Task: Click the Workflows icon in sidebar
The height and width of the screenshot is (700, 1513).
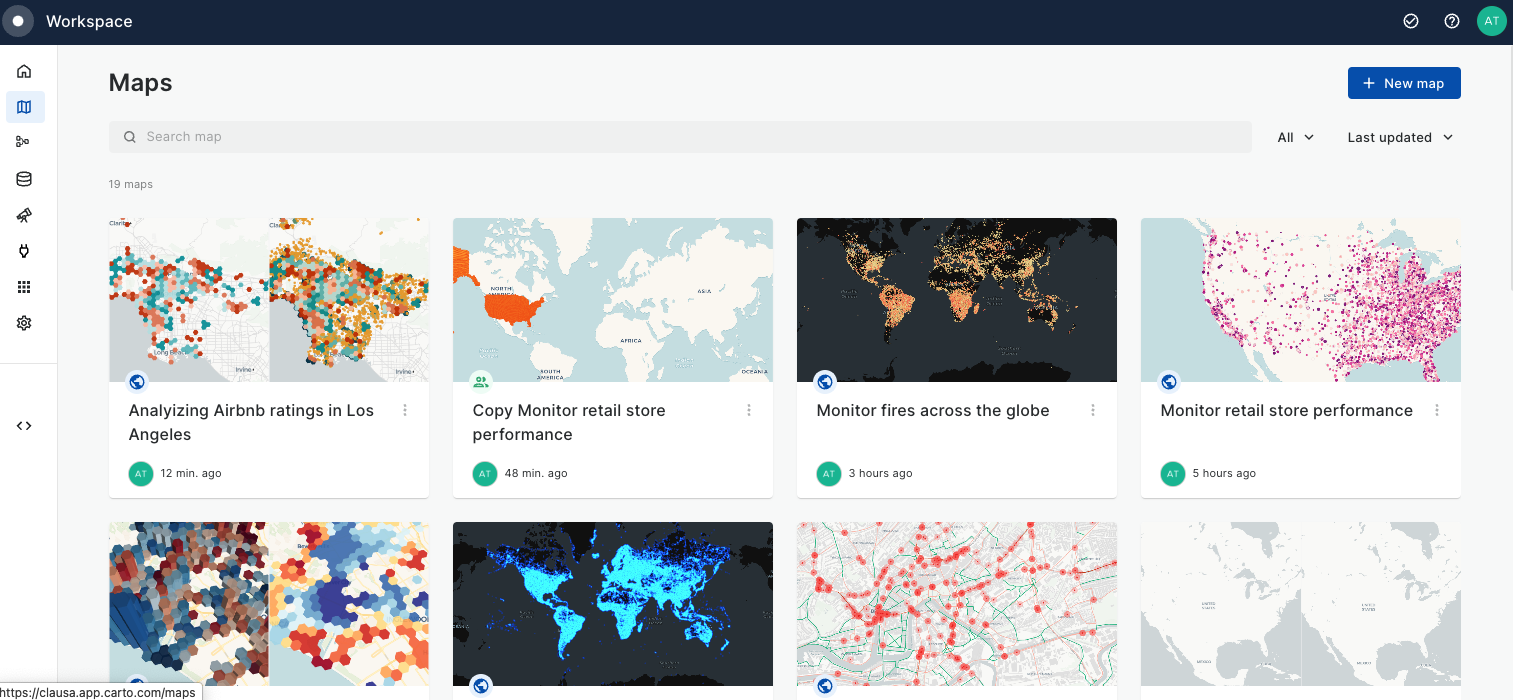Action: (x=24, y=142)
